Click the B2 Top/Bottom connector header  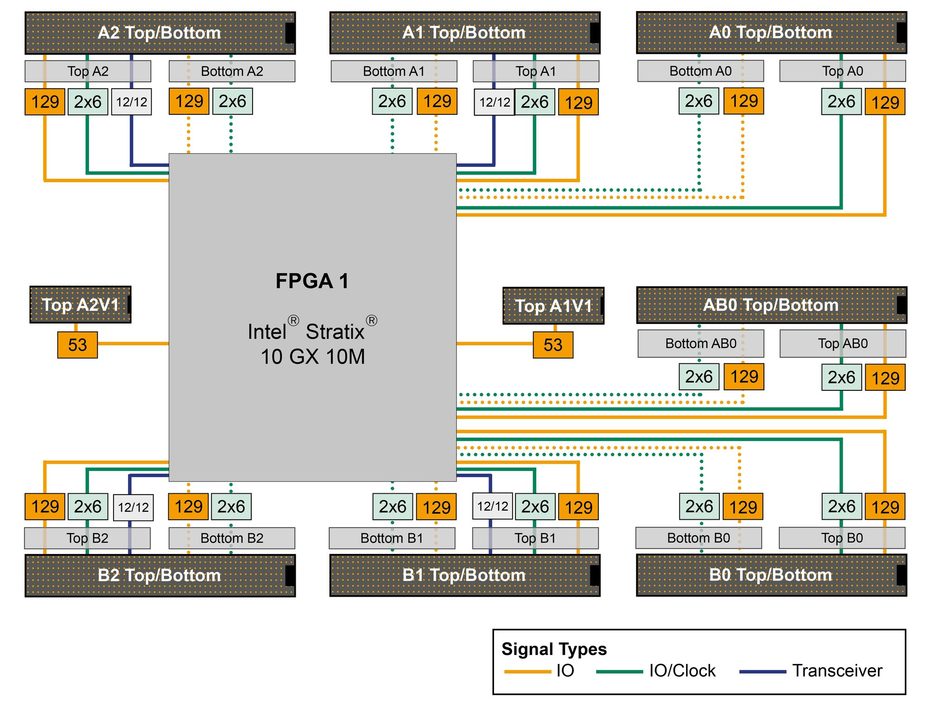coord(160,575)
